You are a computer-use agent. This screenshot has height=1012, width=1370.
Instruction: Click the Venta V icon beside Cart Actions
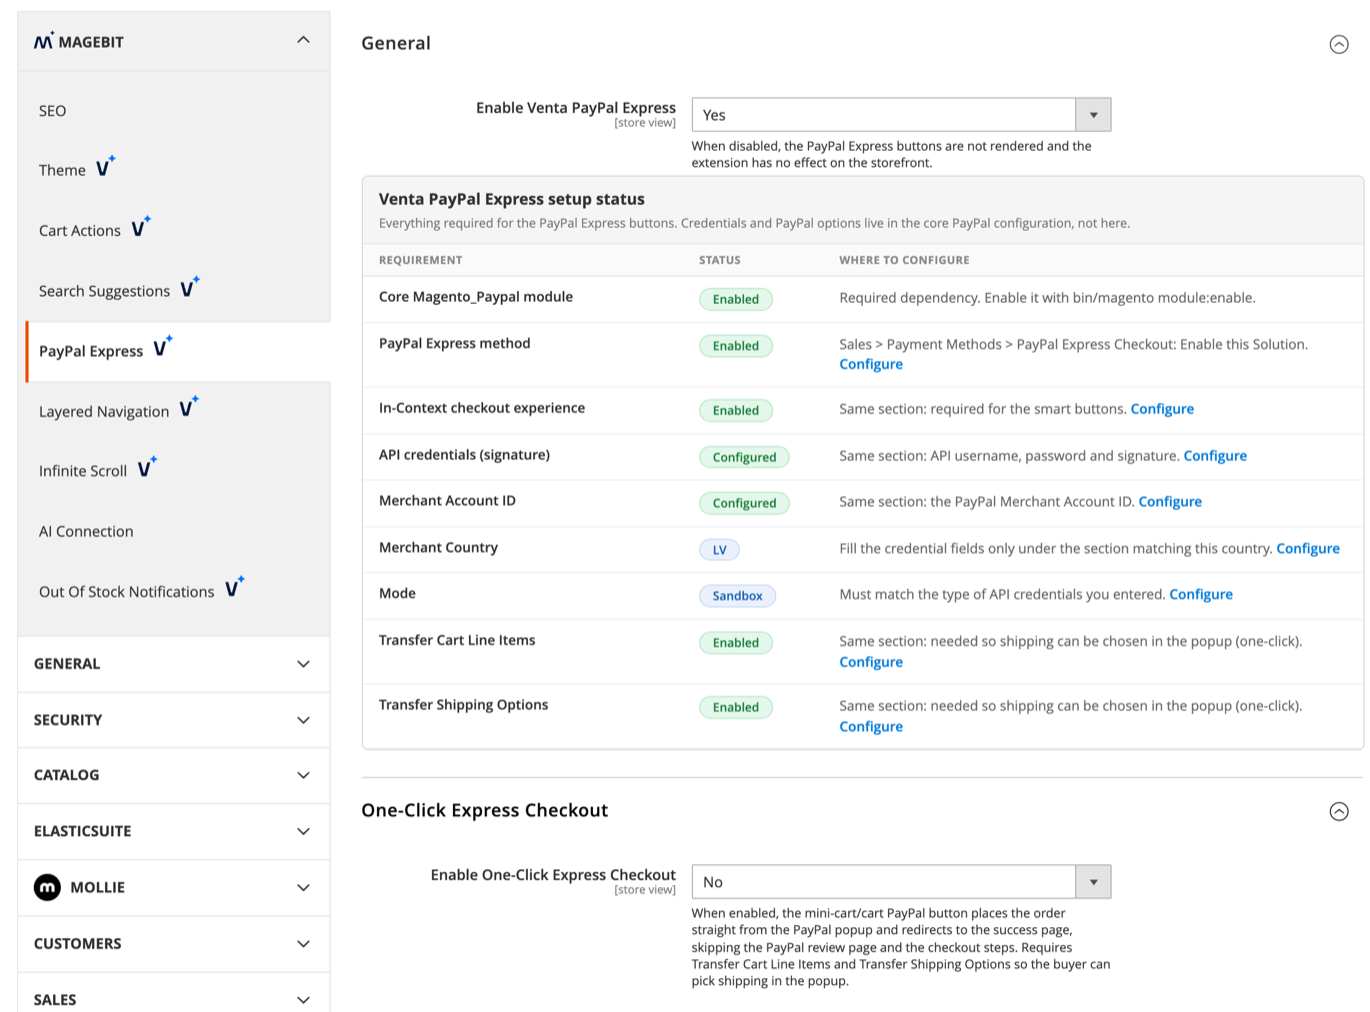coord(141,227)
